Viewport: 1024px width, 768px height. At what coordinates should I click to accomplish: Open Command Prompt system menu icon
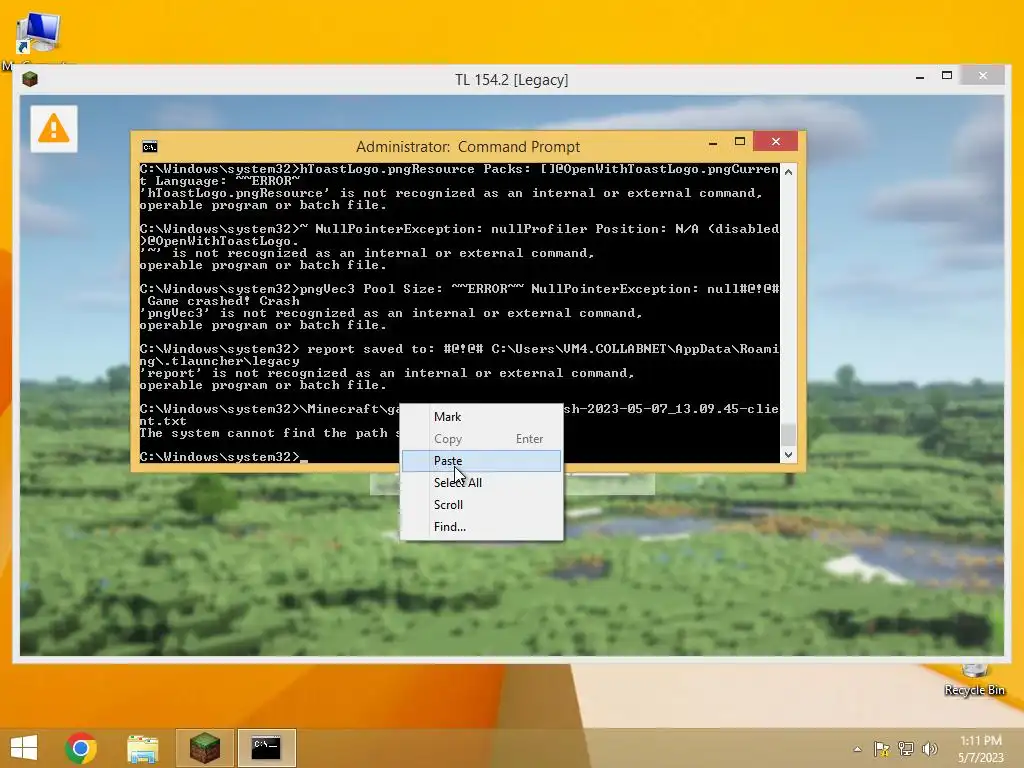coord(150,146)
